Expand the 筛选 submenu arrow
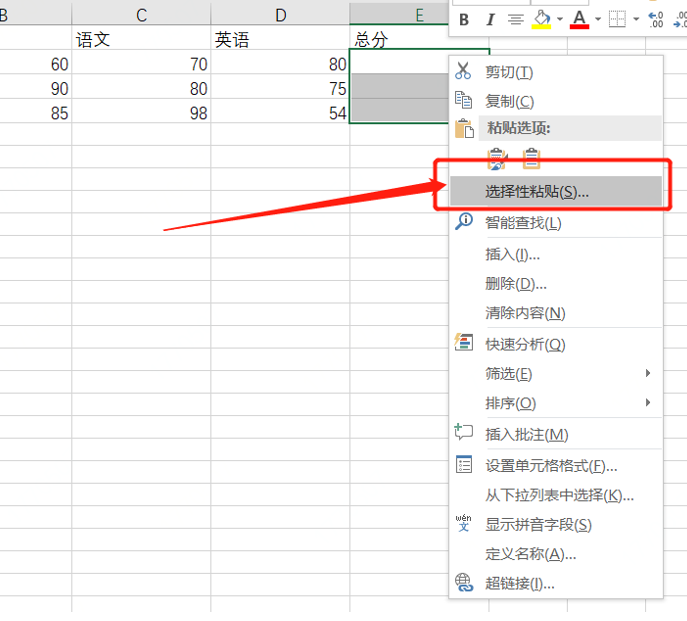Image resolution: width=687 pixels, height=621 pixels. (648, 373)
